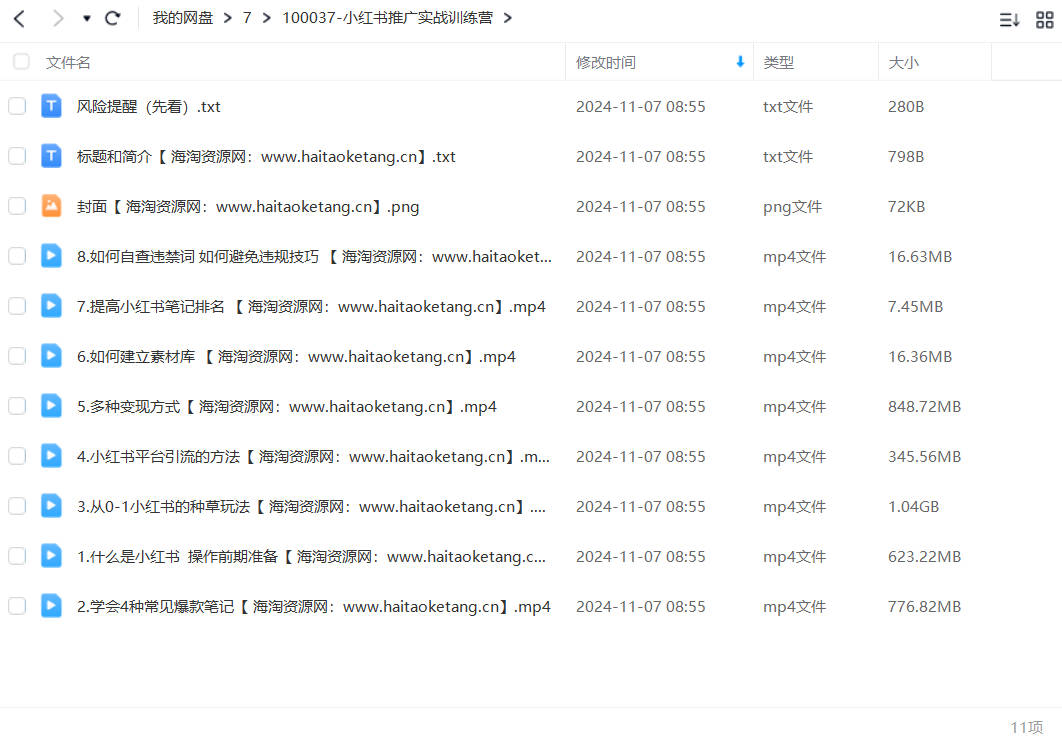Select file name 4.小红书平台引流的方法
The height and width of the screenshot is (747, 1062).
(x=313, y=457)
